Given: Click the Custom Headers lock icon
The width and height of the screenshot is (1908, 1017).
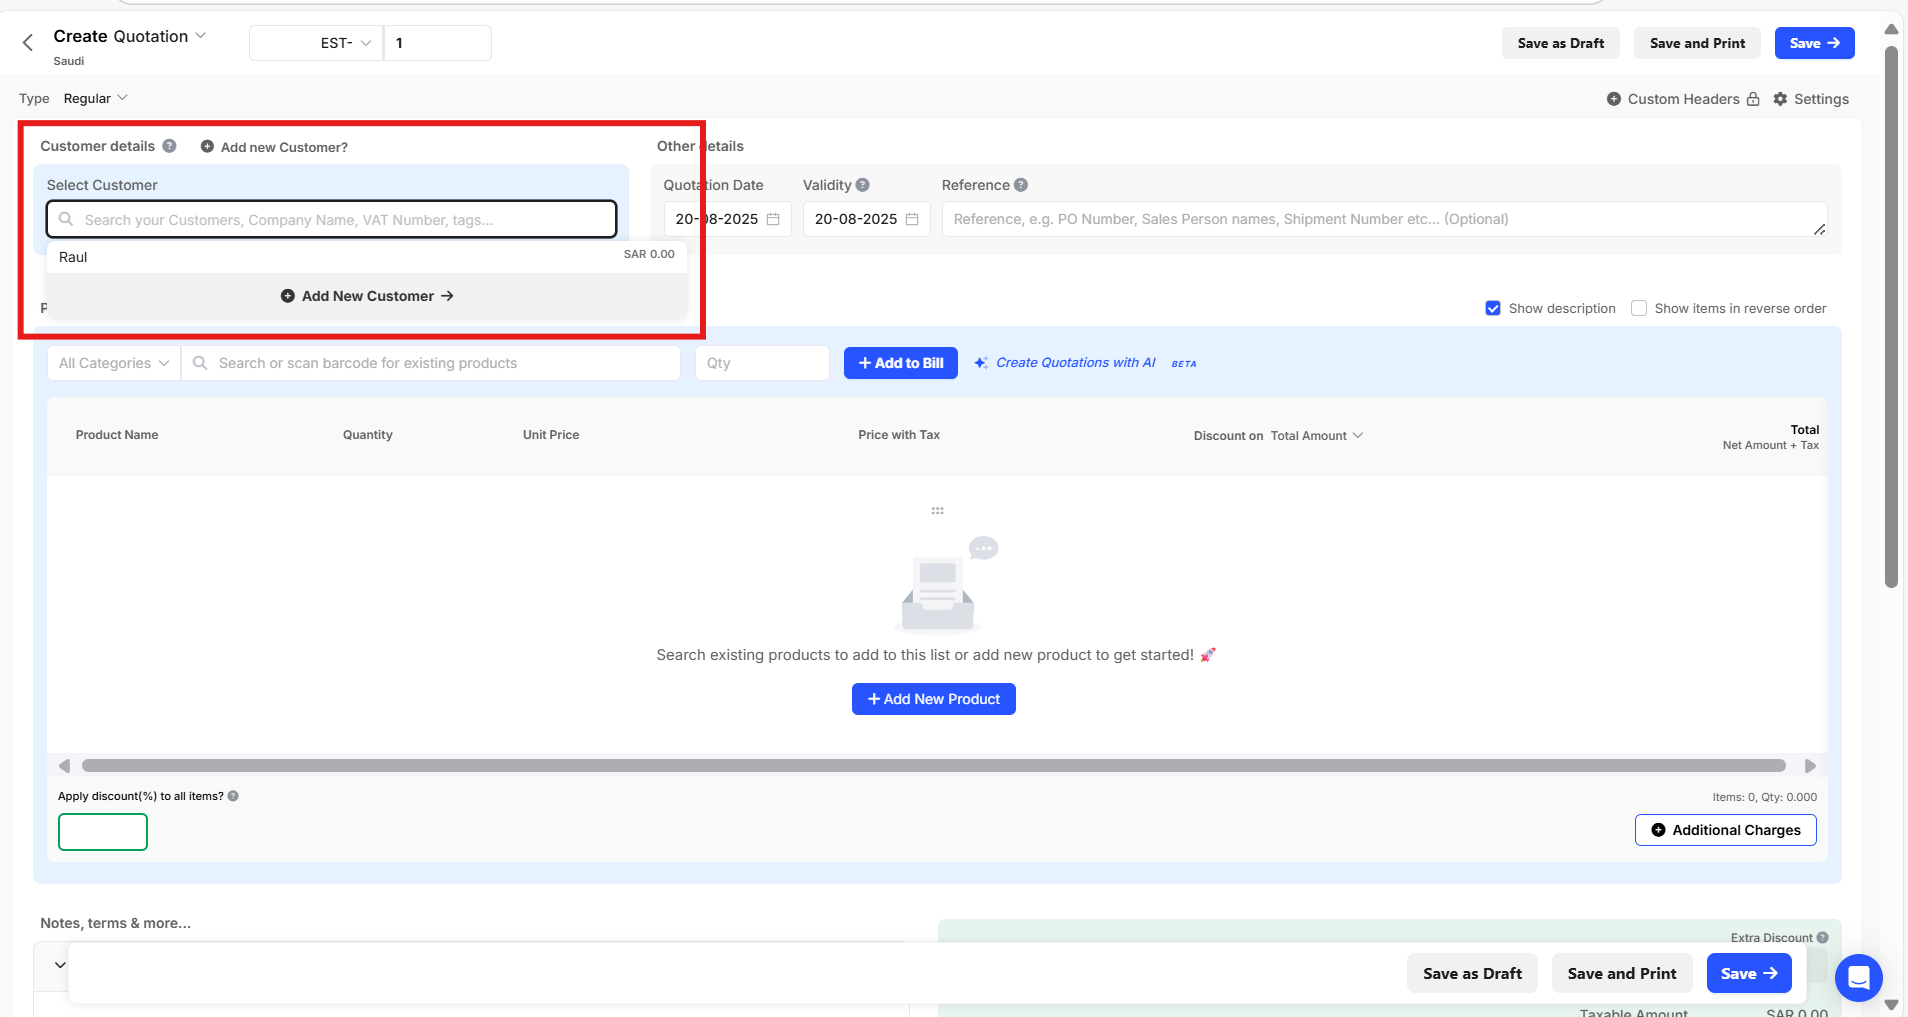Looking at the screenshot, I should point(1753,99).
